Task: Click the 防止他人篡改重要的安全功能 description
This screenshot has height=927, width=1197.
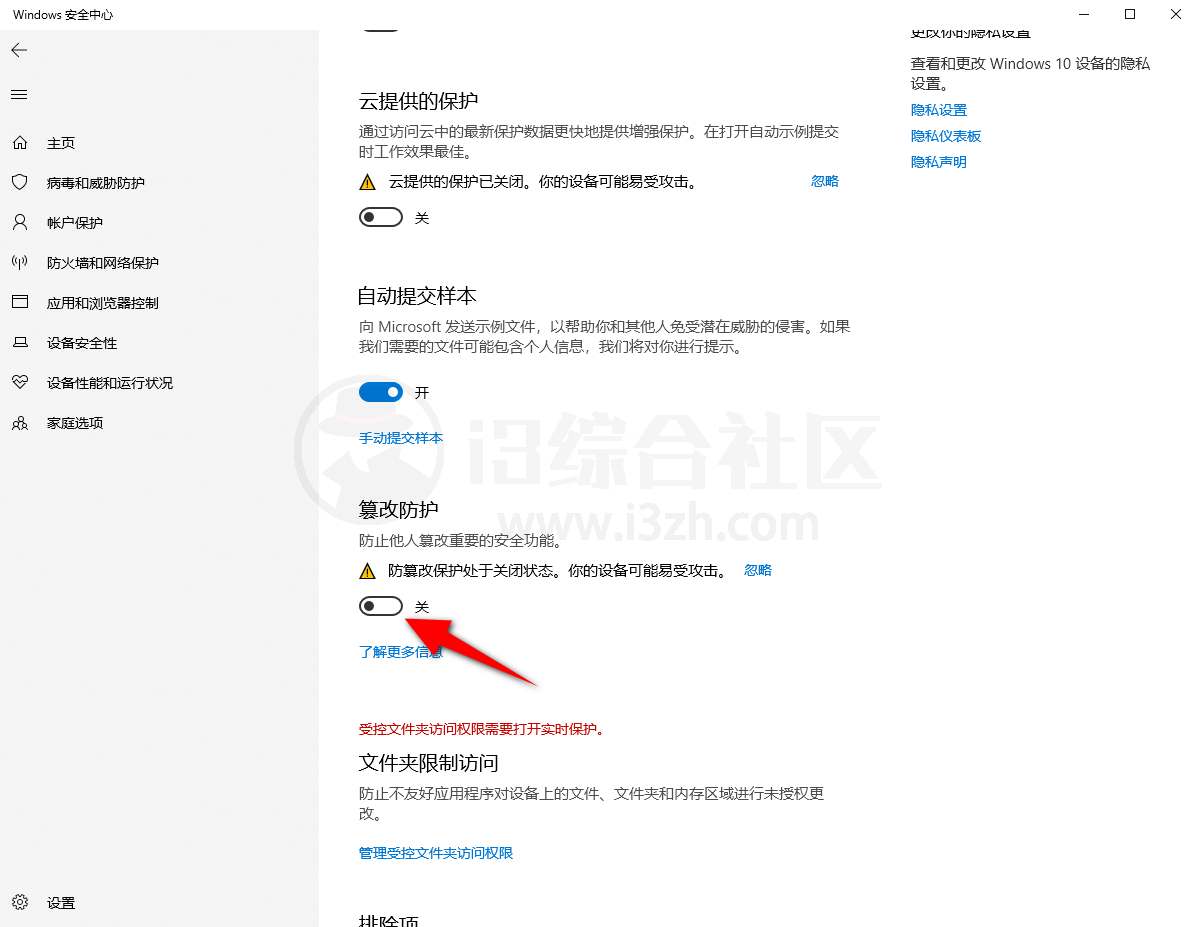Action: click(462, 541)
